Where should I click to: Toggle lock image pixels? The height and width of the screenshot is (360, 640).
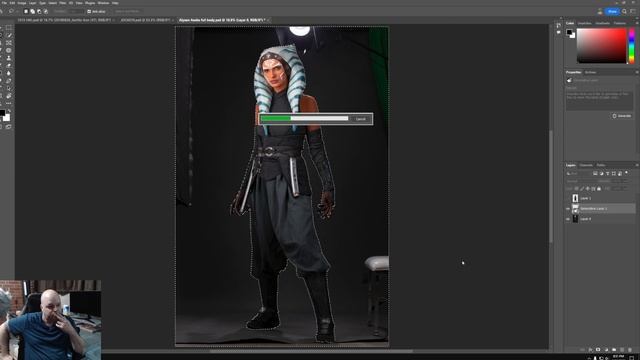[x=582, y=189]
